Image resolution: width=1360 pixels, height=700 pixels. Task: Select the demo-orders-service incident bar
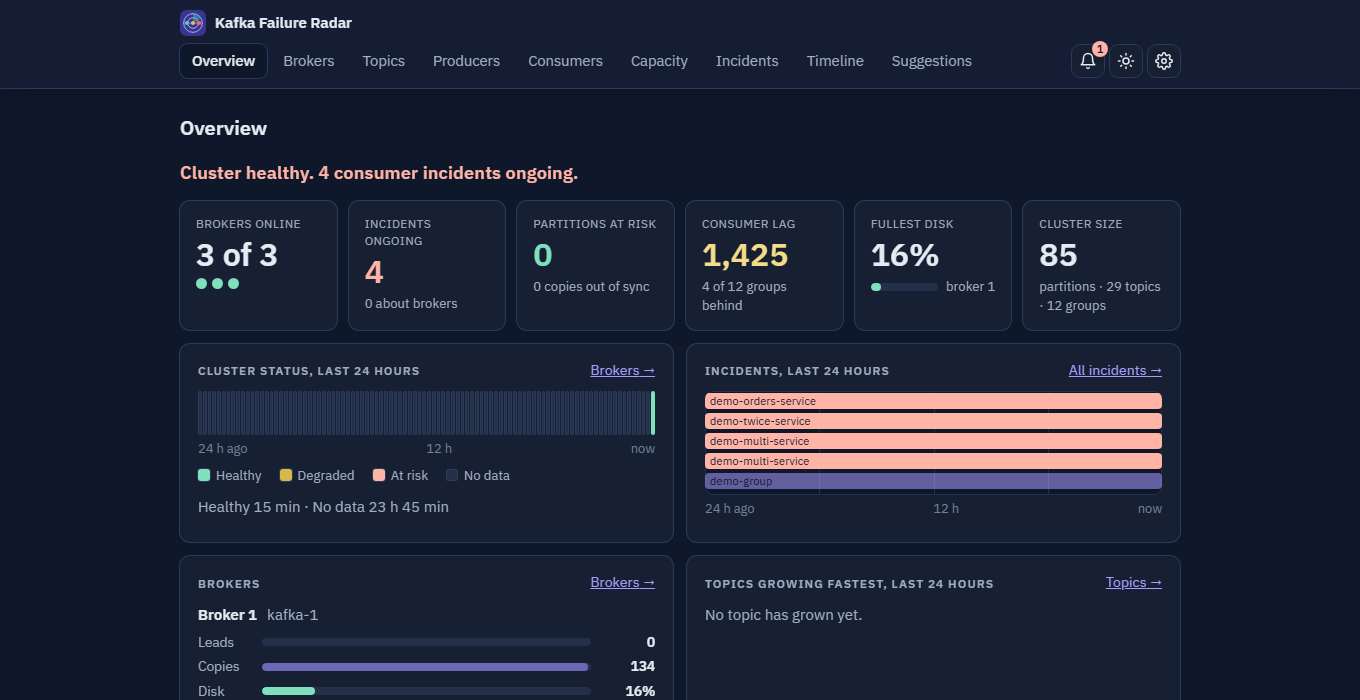point(933,401)
